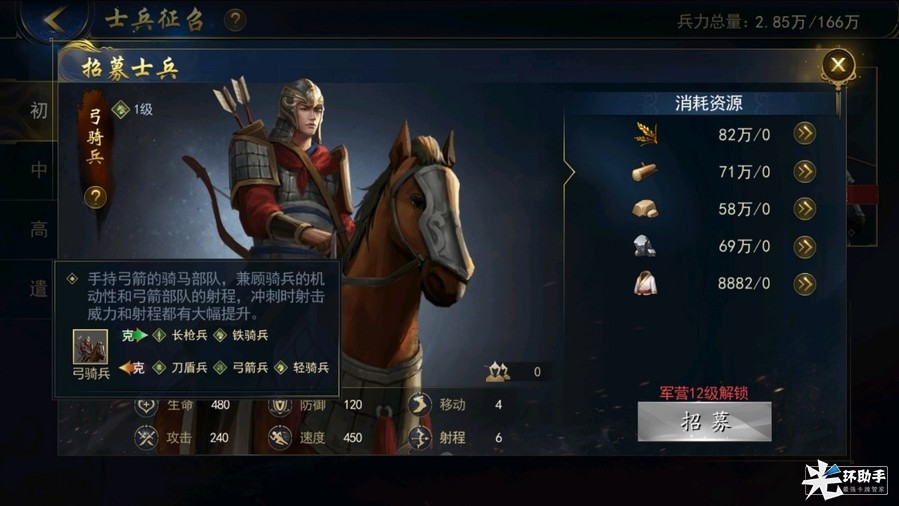The image size is (899, 506).
Task: Tap the cloth garment resource icon
Action: click(x=645, y=283)
